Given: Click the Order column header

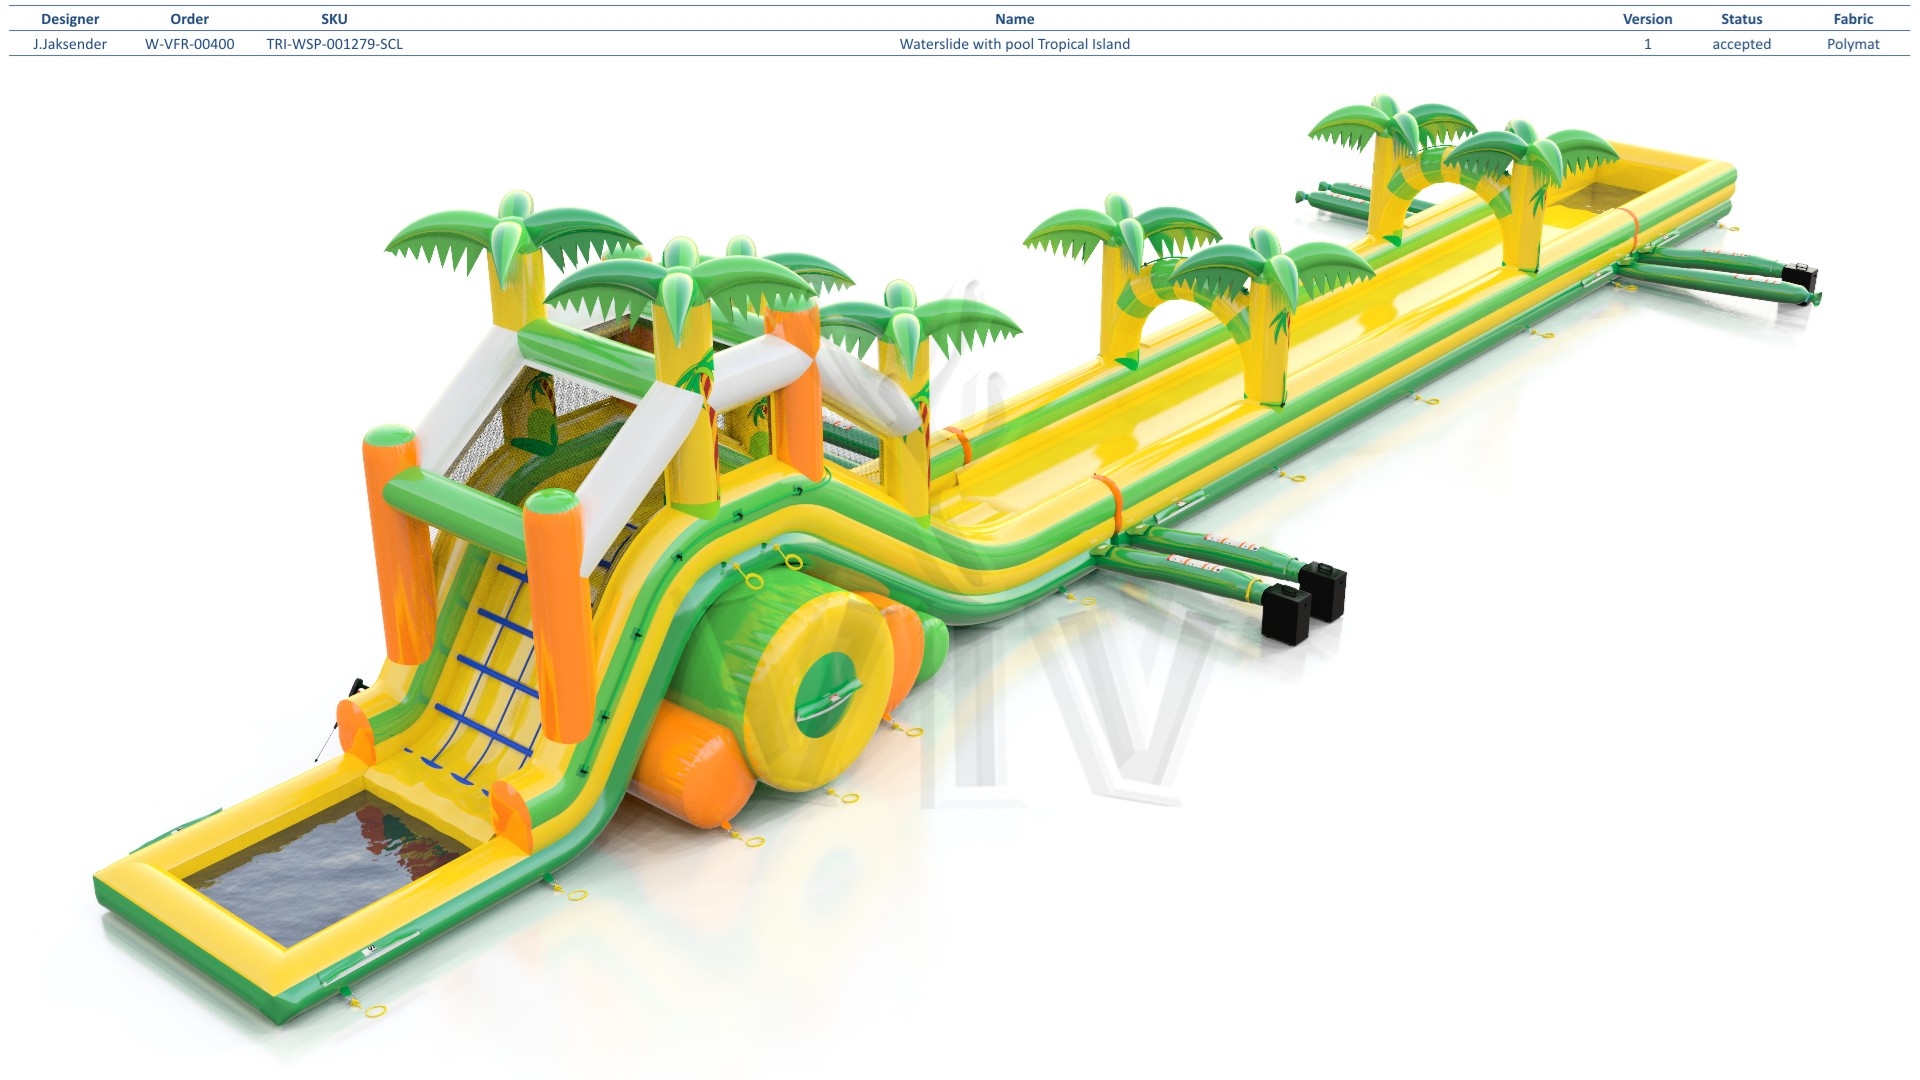Looking at the screenshot, I should coord(189,19).
